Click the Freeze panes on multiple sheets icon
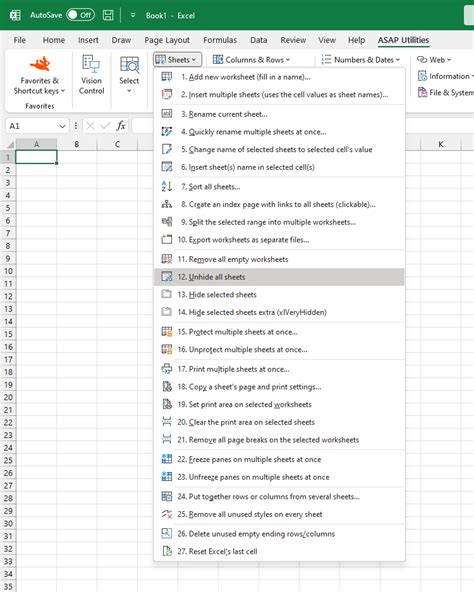The width and height of the screenshot is (474, 592). point(167,459)
